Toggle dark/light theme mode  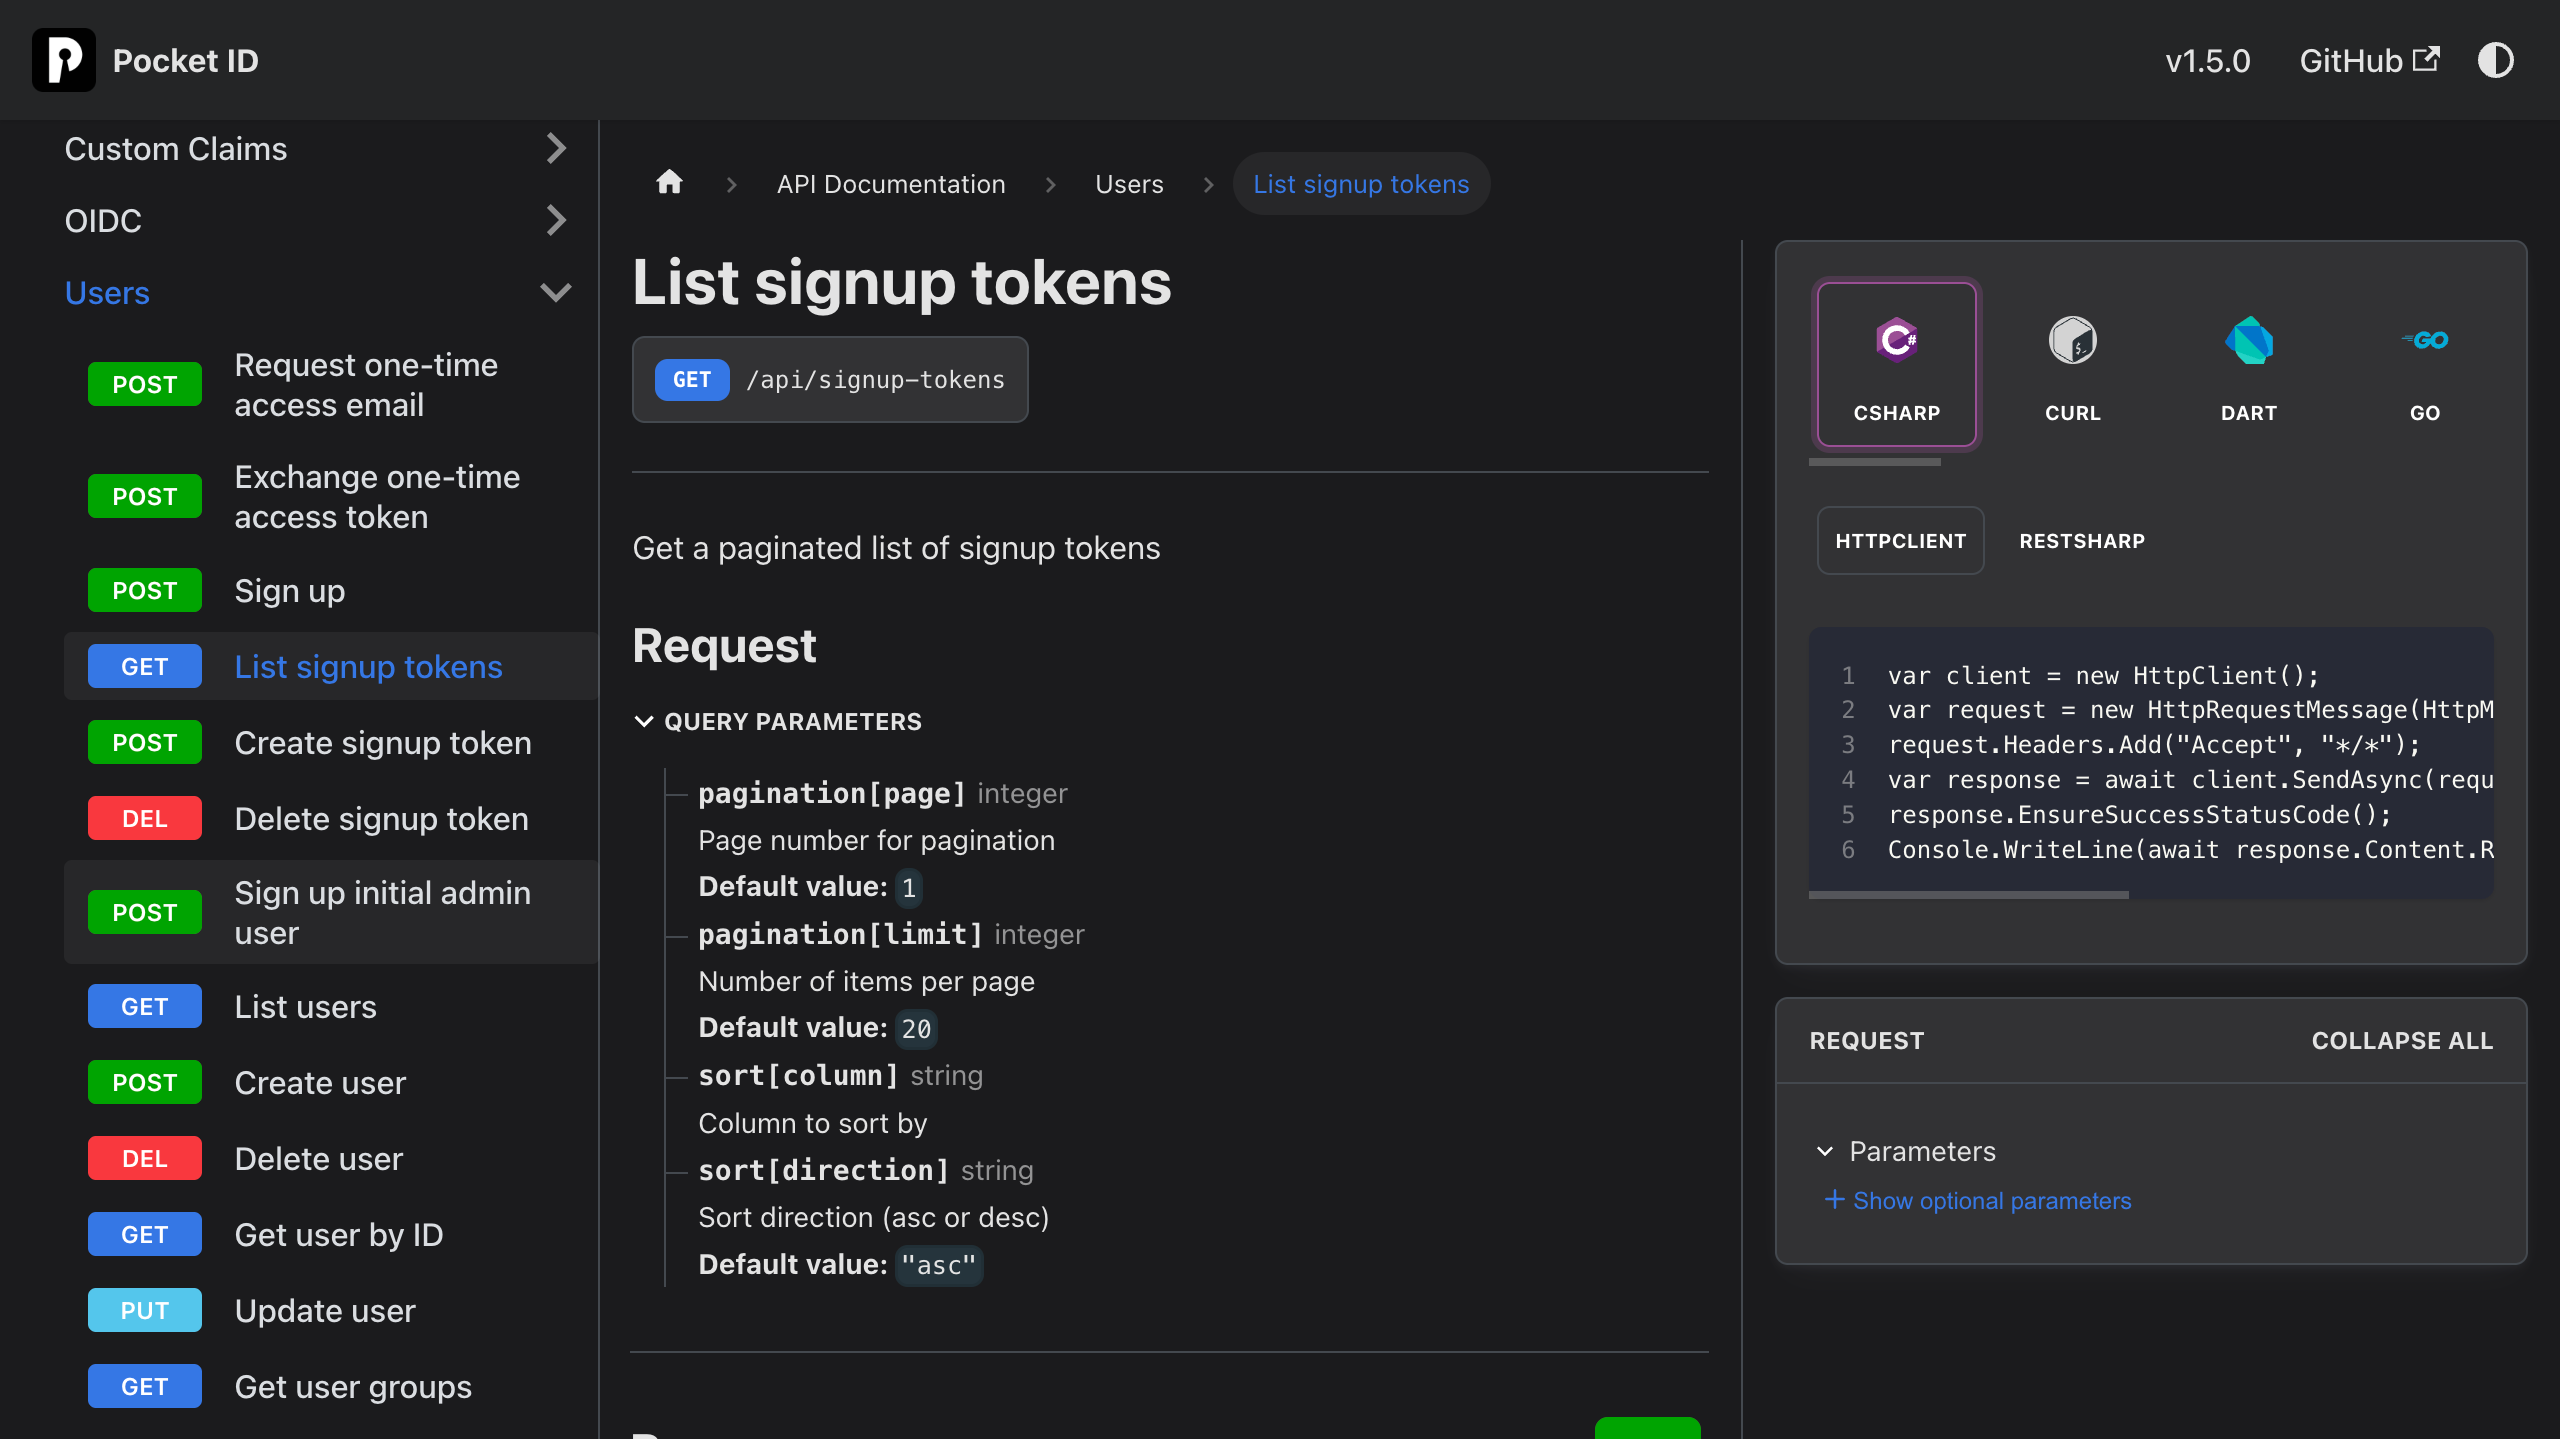[x=2495, y=60]
